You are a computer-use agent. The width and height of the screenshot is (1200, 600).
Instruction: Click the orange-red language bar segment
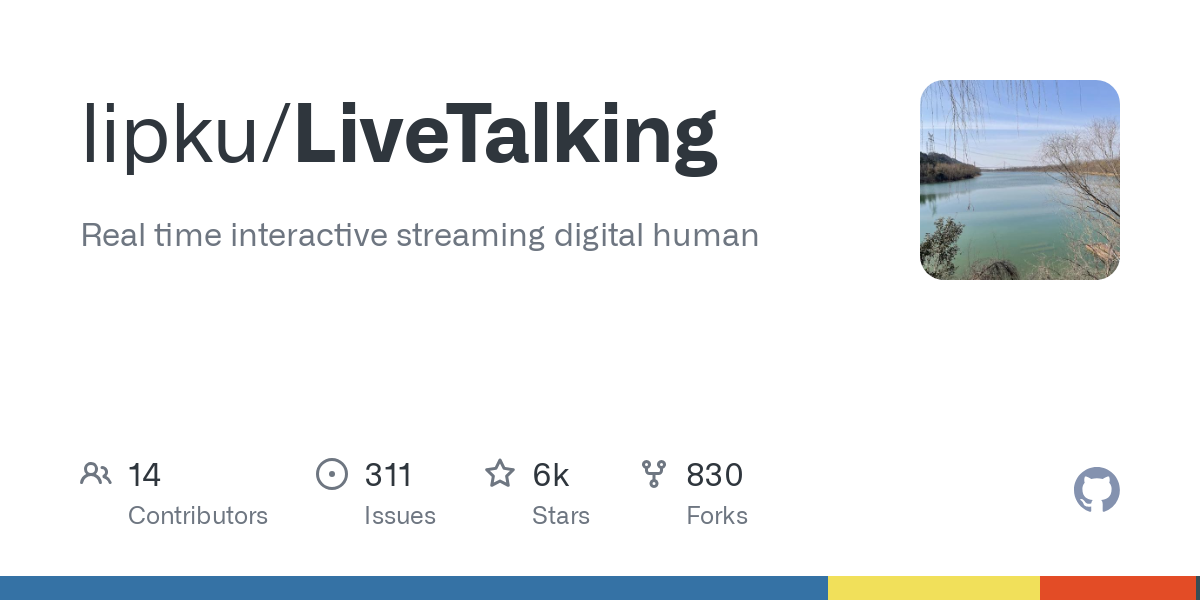(x=1118, y=588)
